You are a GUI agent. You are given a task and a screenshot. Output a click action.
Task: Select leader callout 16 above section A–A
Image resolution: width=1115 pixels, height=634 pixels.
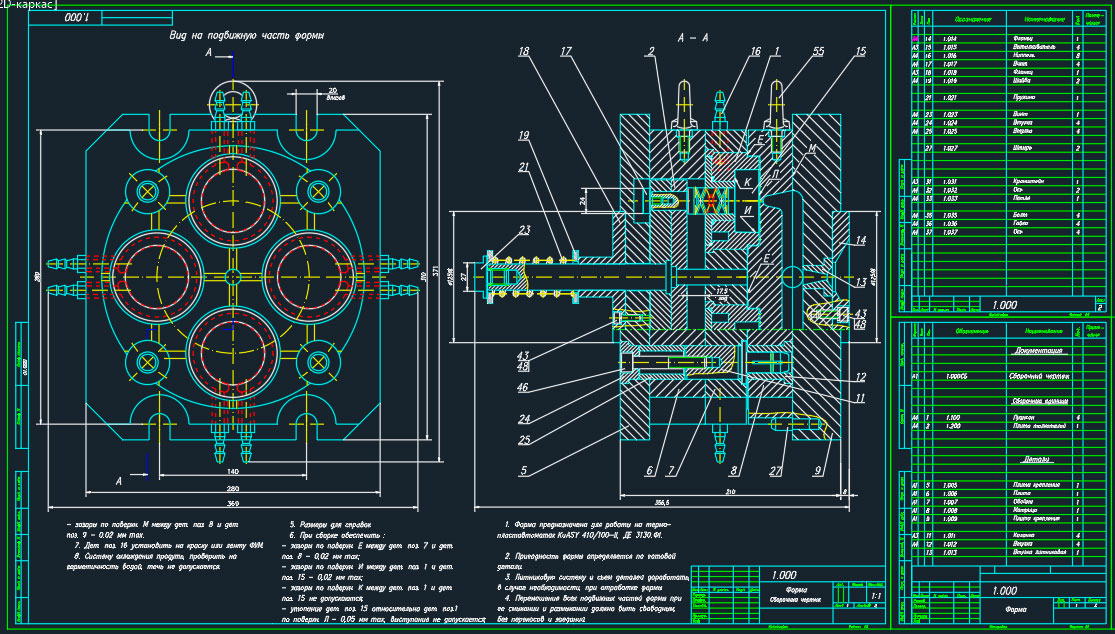[755, 51]
